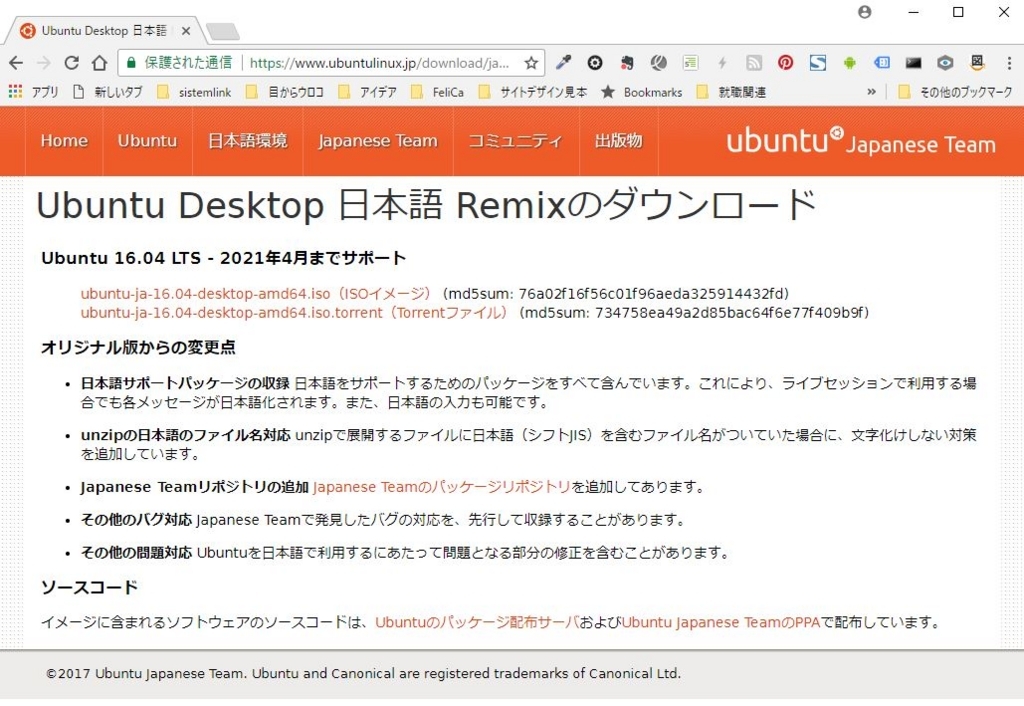Open the 就職関連 bookmark folder

[731, 92]
